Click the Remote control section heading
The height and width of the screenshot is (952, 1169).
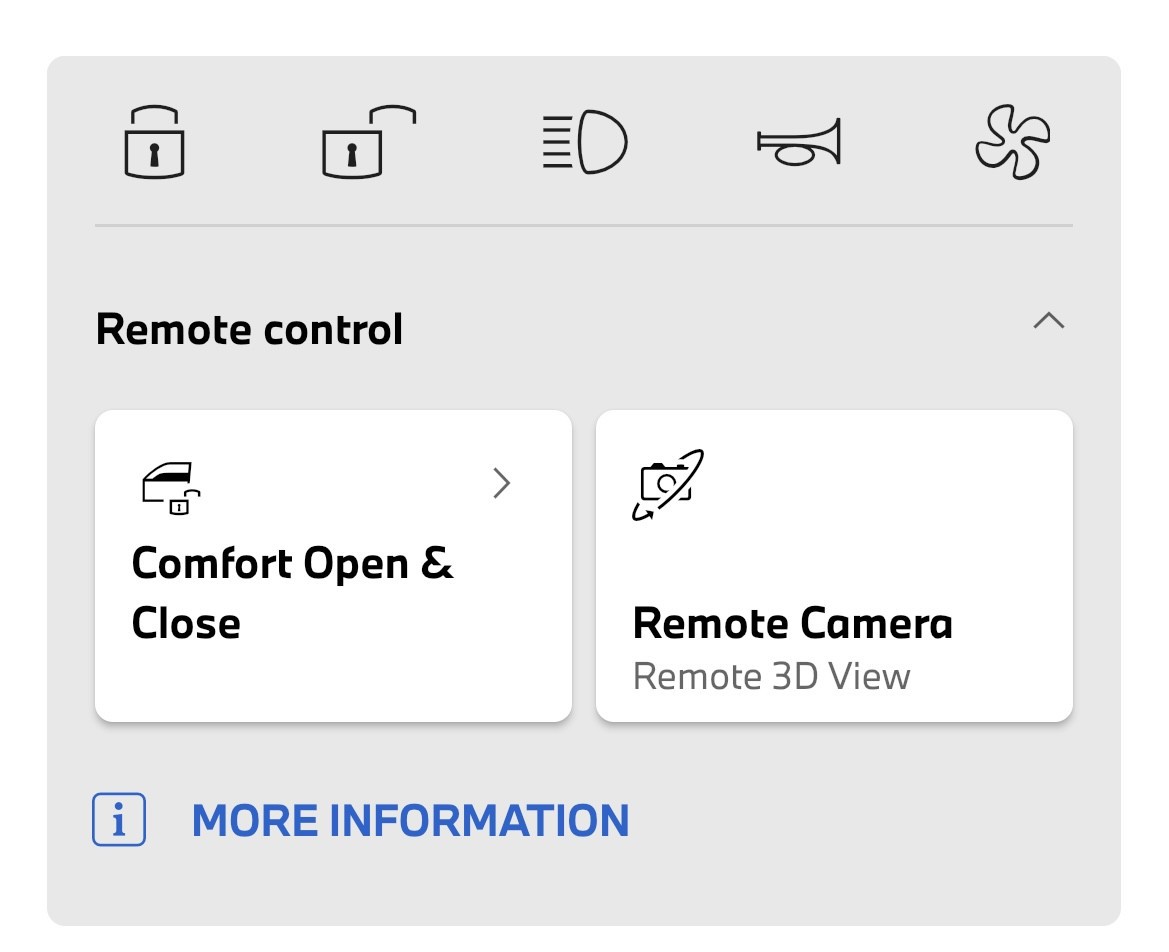coord(249,330)
